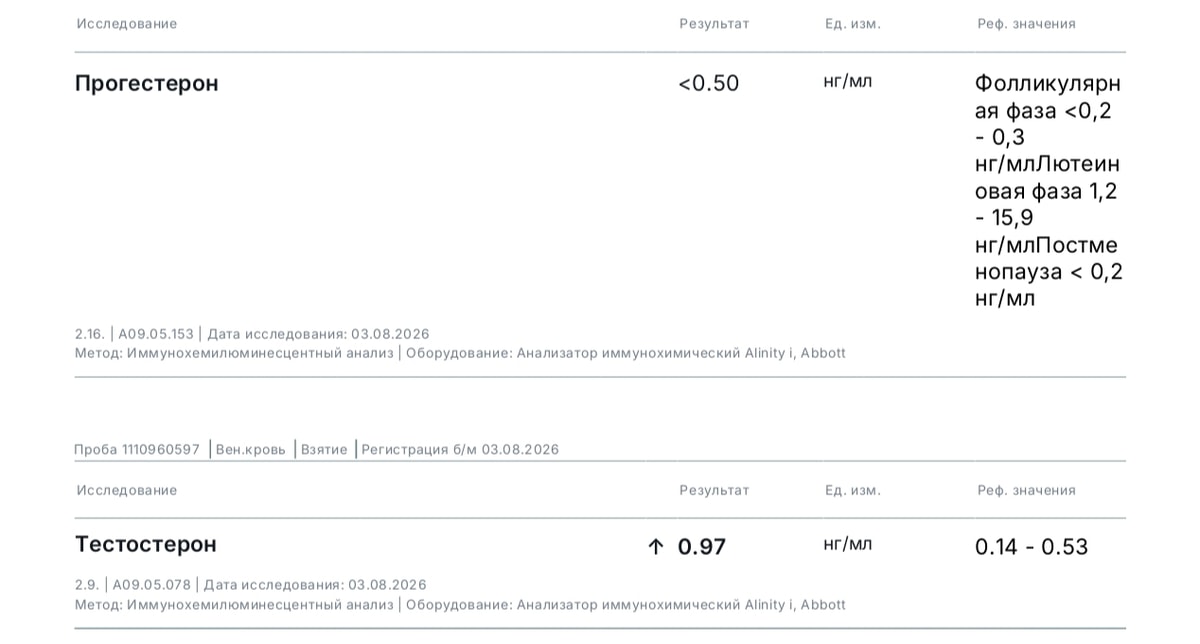Viewport: 1200px width, 644px height.
Task: Click the first table's Реф. значения column header
Action: coord(1027,24)
